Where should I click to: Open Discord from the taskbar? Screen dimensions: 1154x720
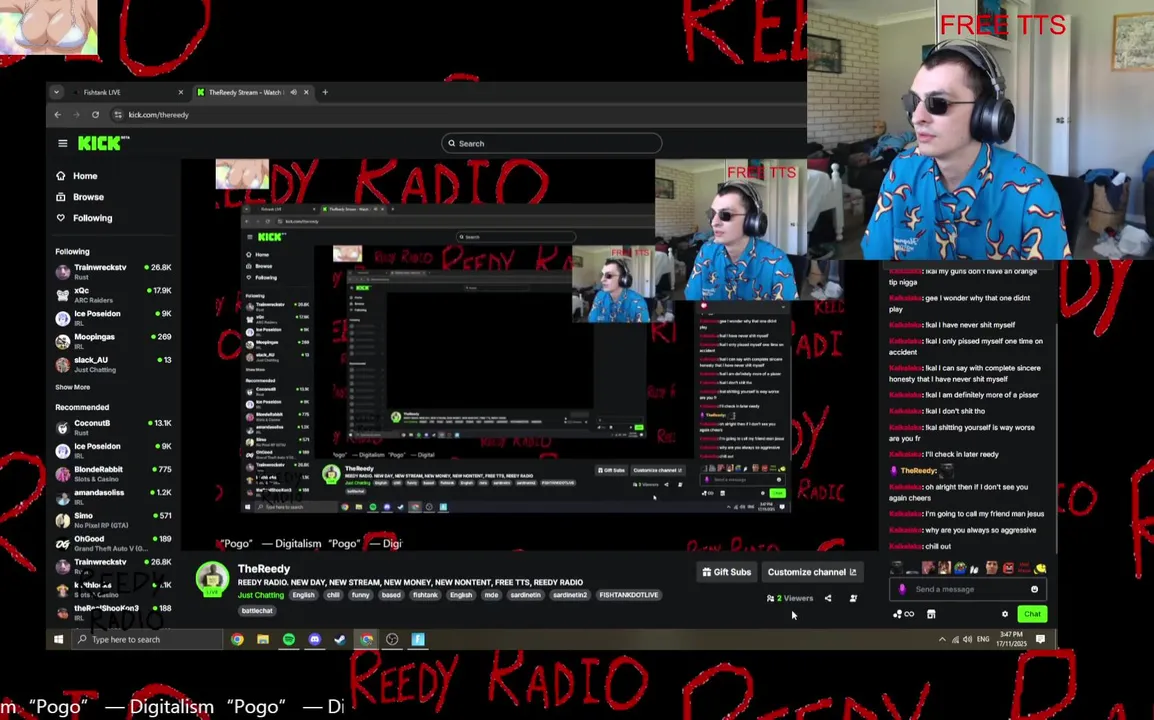click(x=314, y=639)
